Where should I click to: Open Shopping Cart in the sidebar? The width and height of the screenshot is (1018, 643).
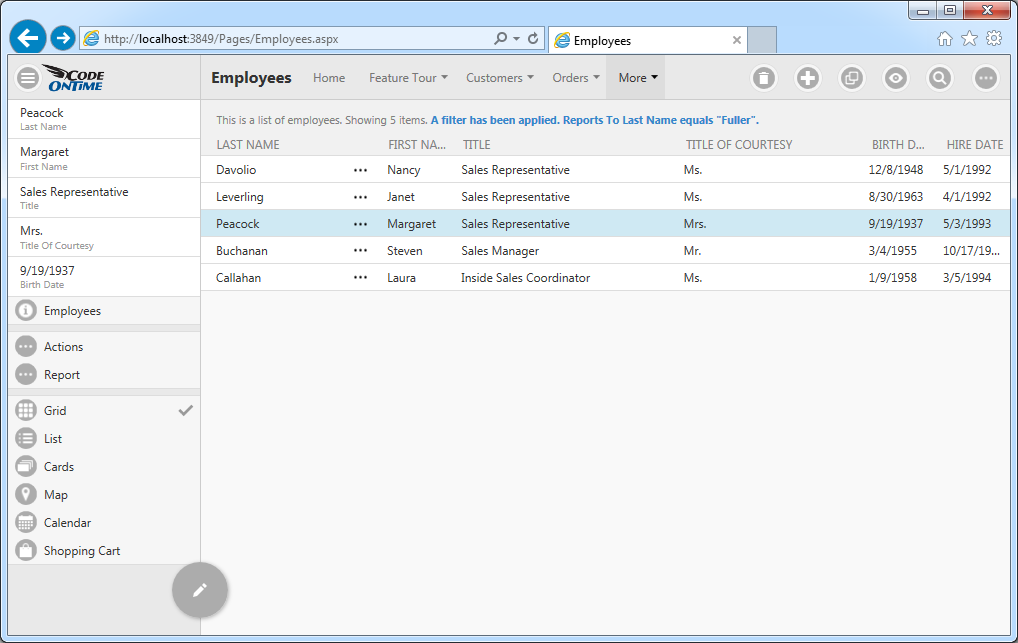[x=104, y=550]
